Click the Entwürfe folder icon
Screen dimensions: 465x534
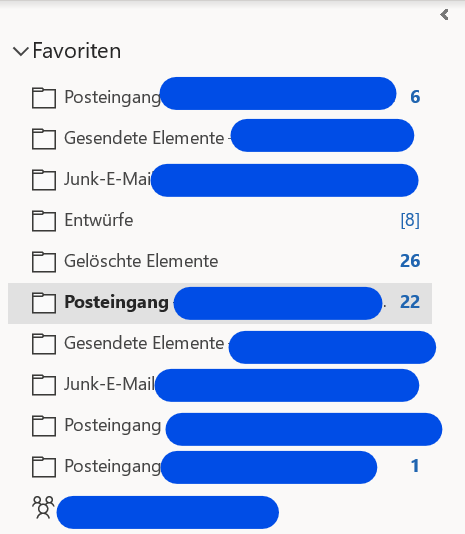[44, 221]
